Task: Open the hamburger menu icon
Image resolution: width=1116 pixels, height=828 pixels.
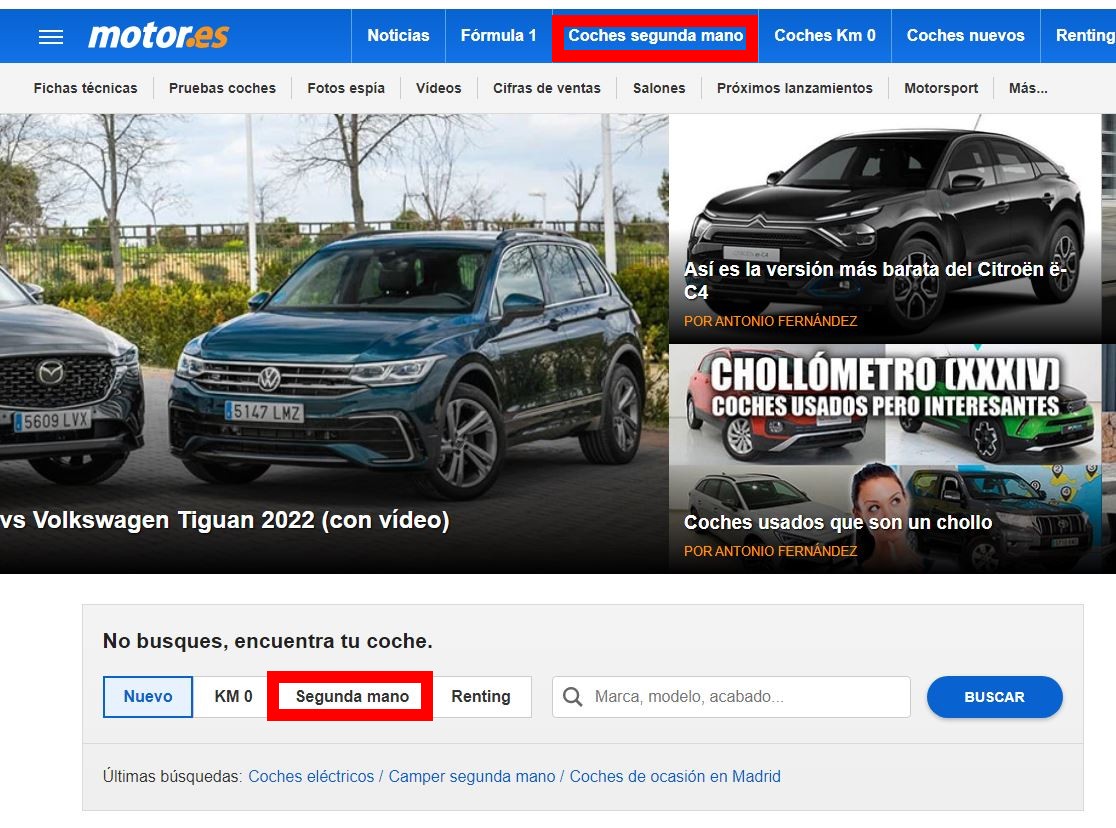Action: click(51, 36)
